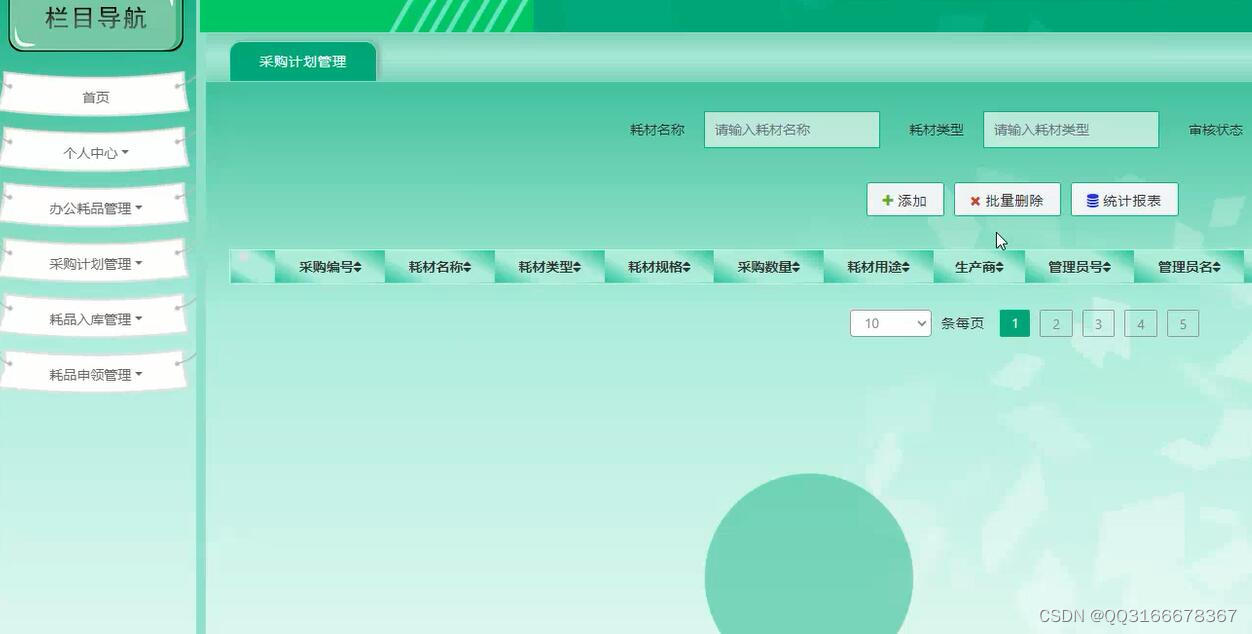Open the 统计报表 button

coord(1124,200)
